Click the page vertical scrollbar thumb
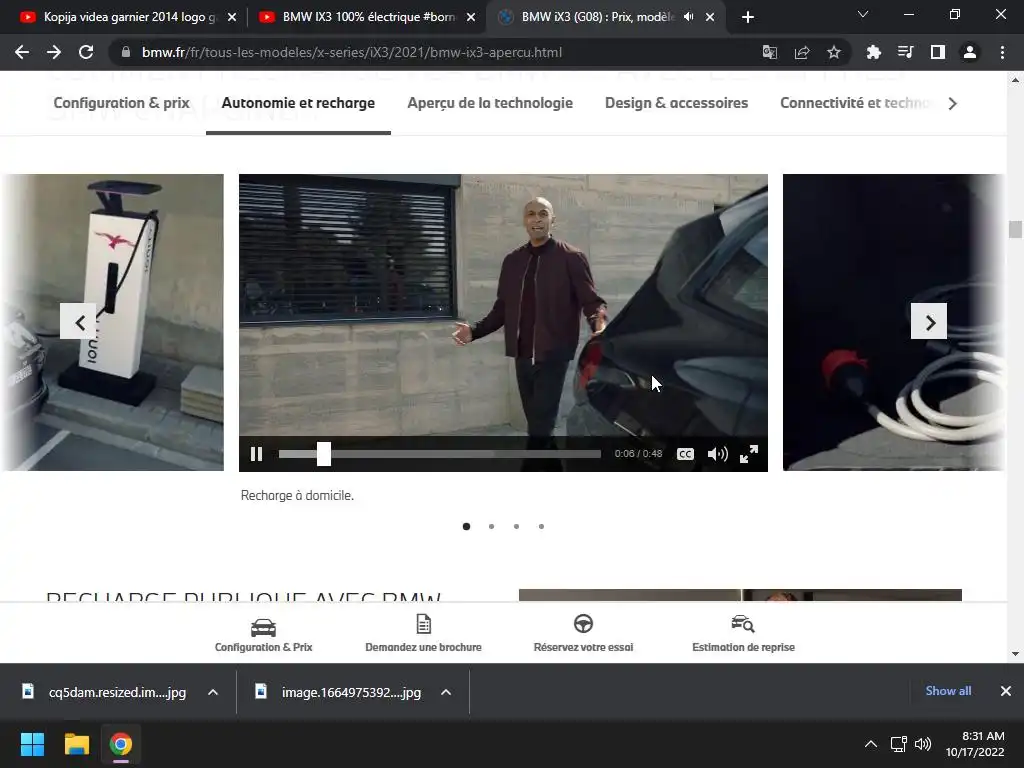Image resolution: width=1024 pixels, height=768 pixels. tap(1015, 229)
